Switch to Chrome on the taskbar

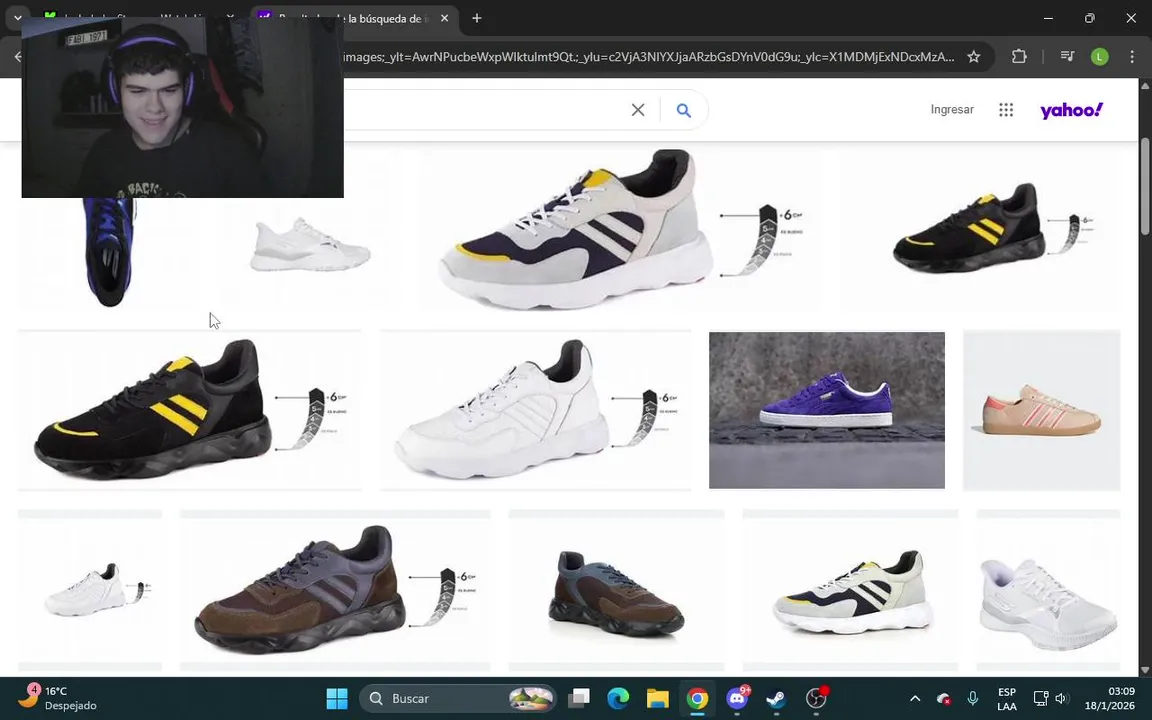(697, 698)
